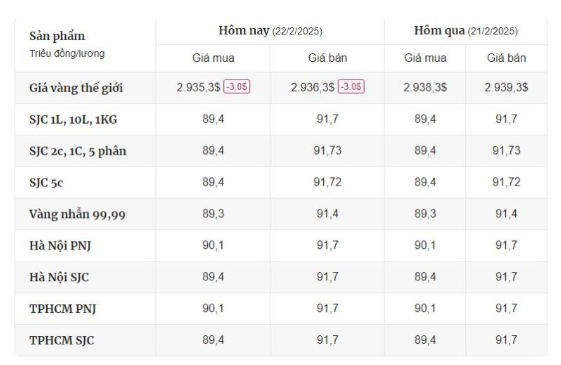
Task: Click the world gold sell price 2.939,3$
Action: click(506, 87)
